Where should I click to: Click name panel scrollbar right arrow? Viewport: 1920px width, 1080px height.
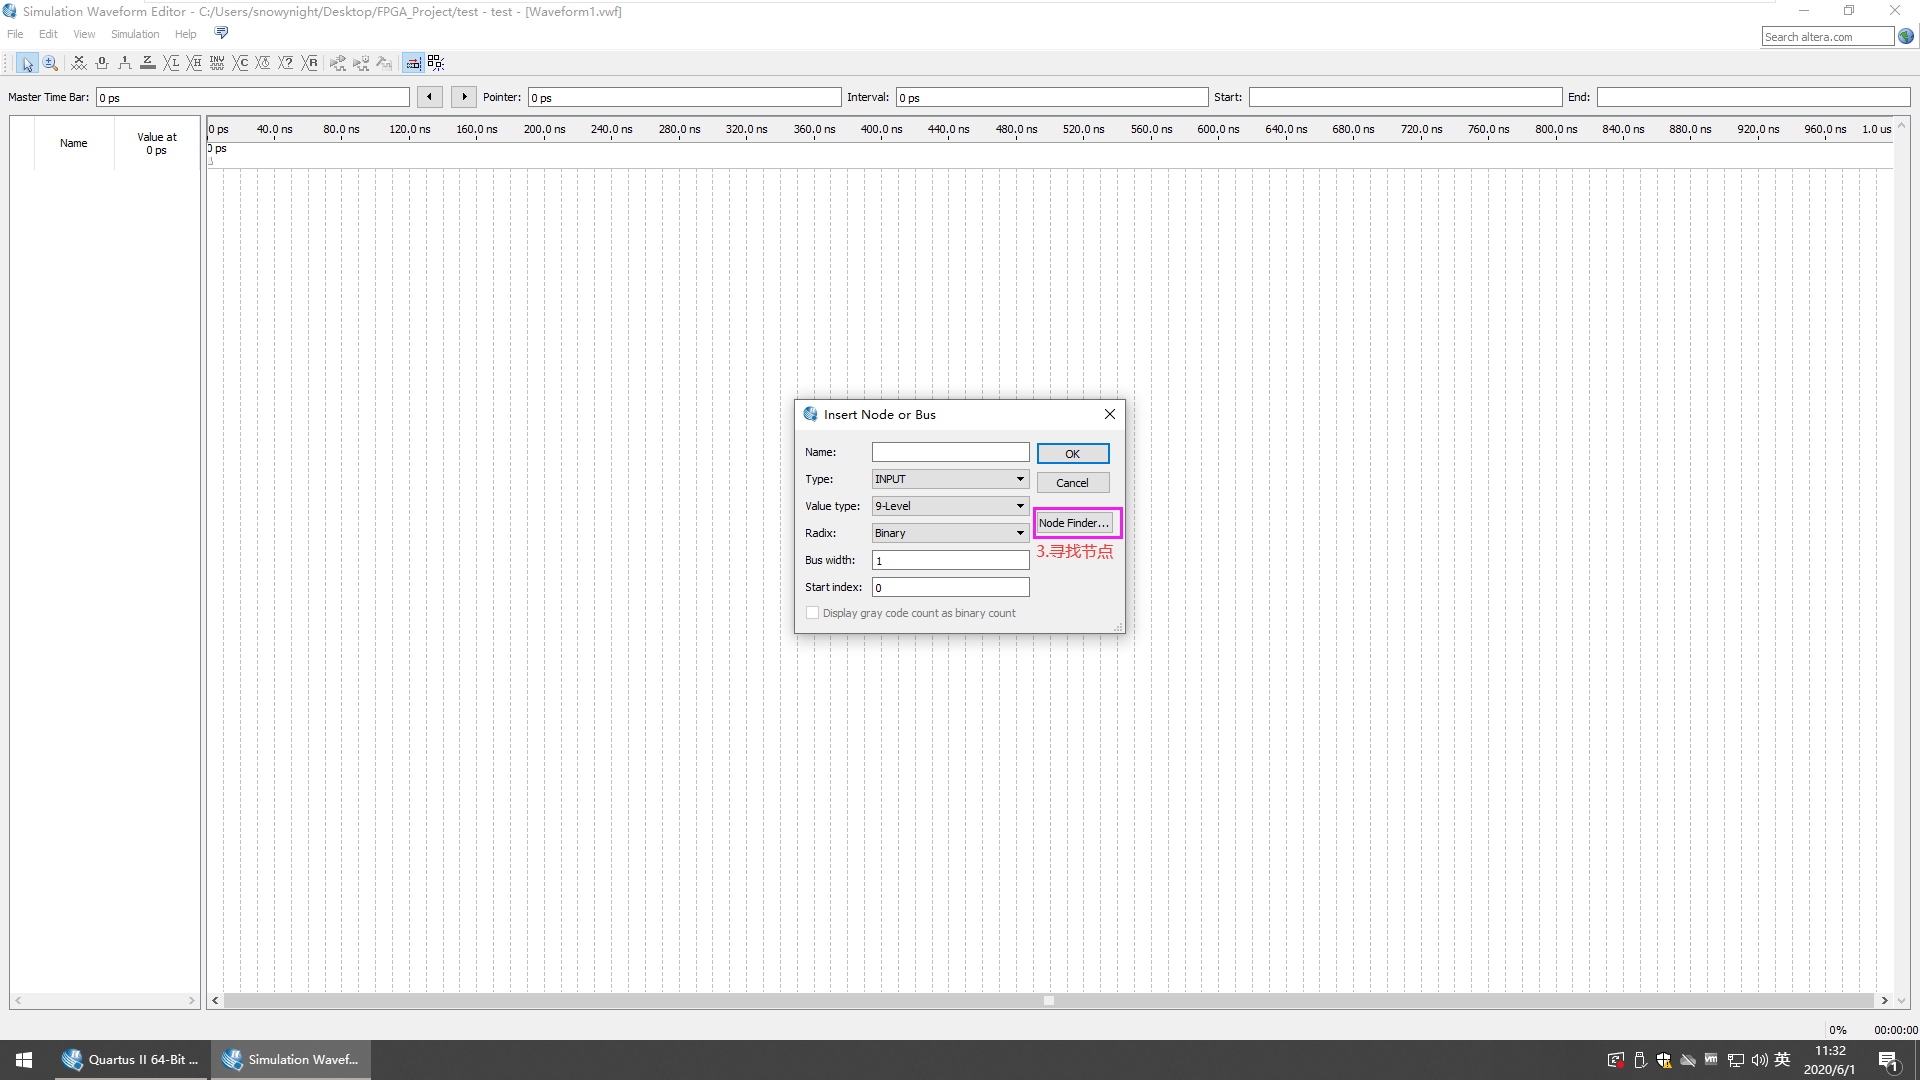pyautogui.click(x=191, y=1000)
